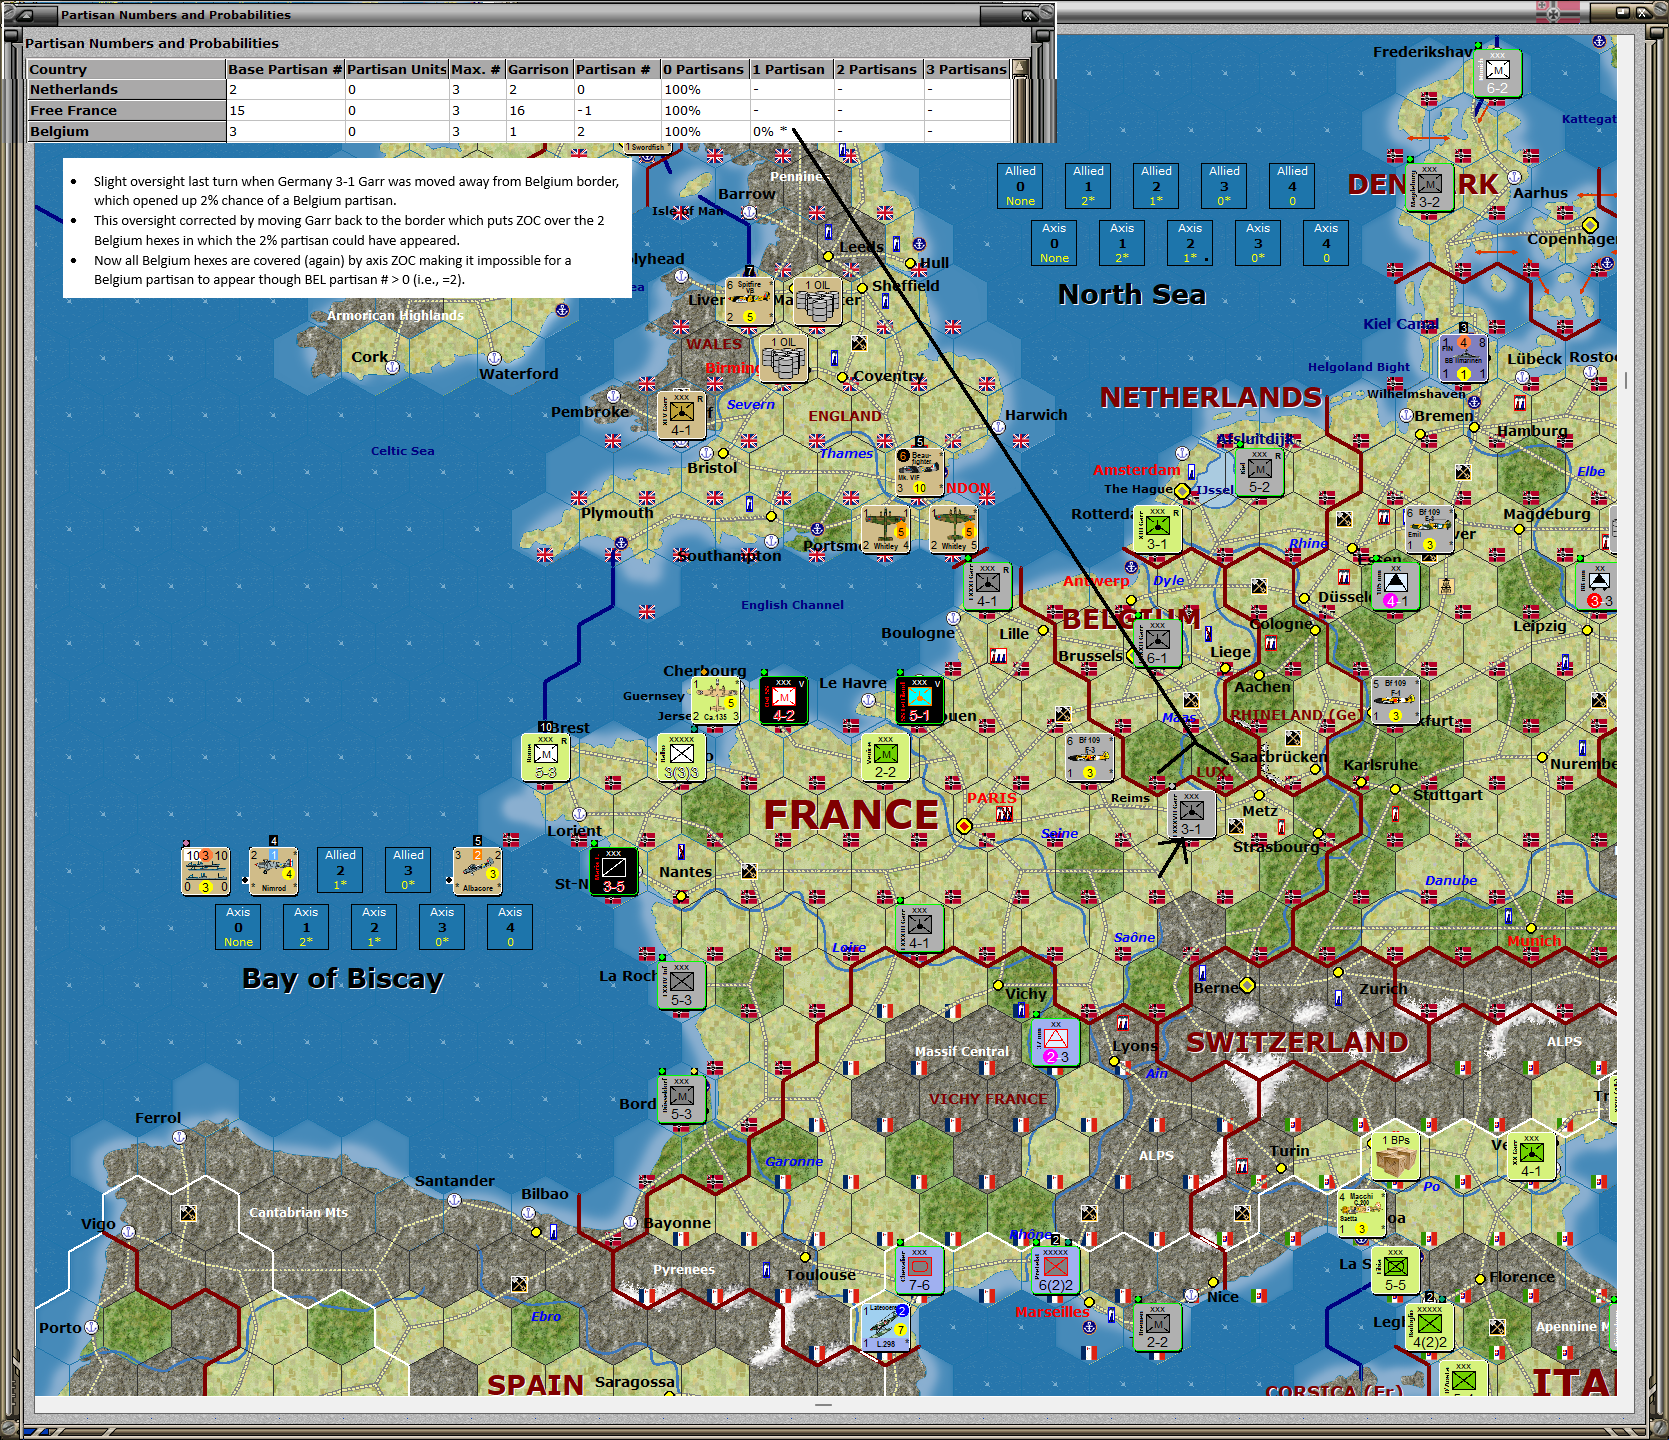Click Belgium 1 Partisan value 0%
The image size is (1669, 1440).
point(790,132)
